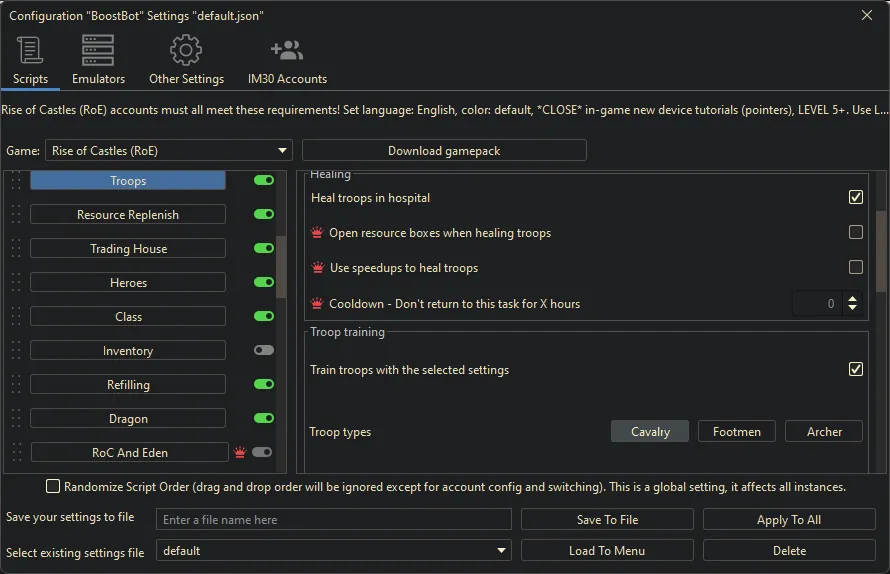890x574 pixels.
Task: Enable the Inventory script switch
Action: pyautogui.click(x=264, y=350)
